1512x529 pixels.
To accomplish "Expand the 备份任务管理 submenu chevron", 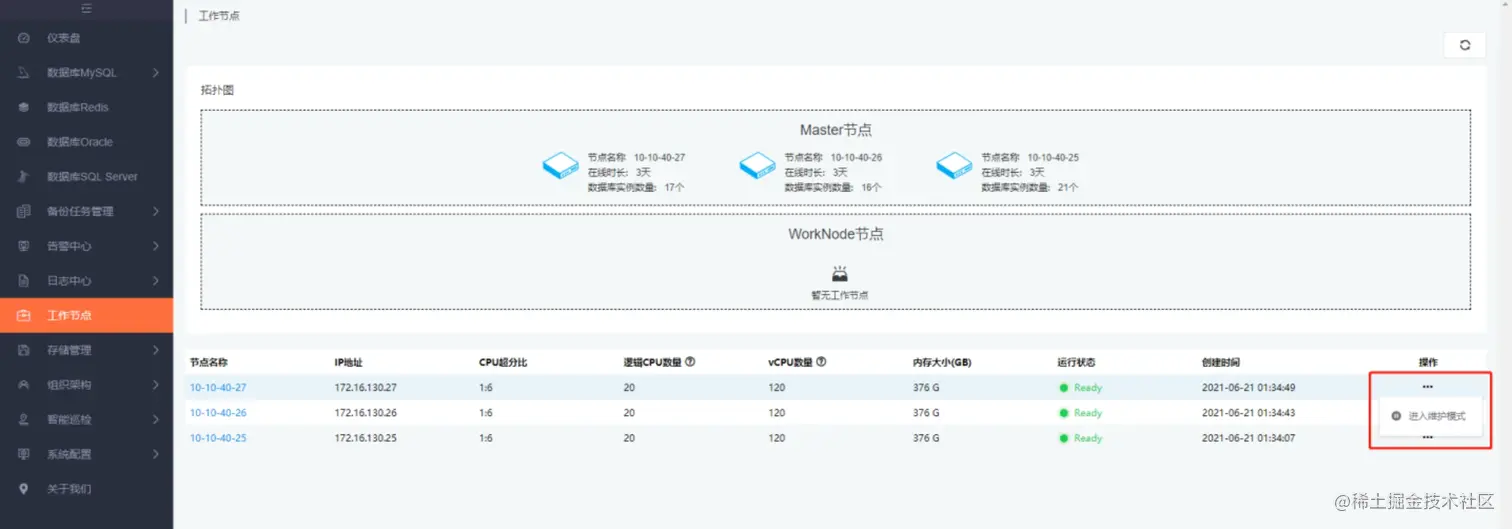I will (x=156, y=211).
